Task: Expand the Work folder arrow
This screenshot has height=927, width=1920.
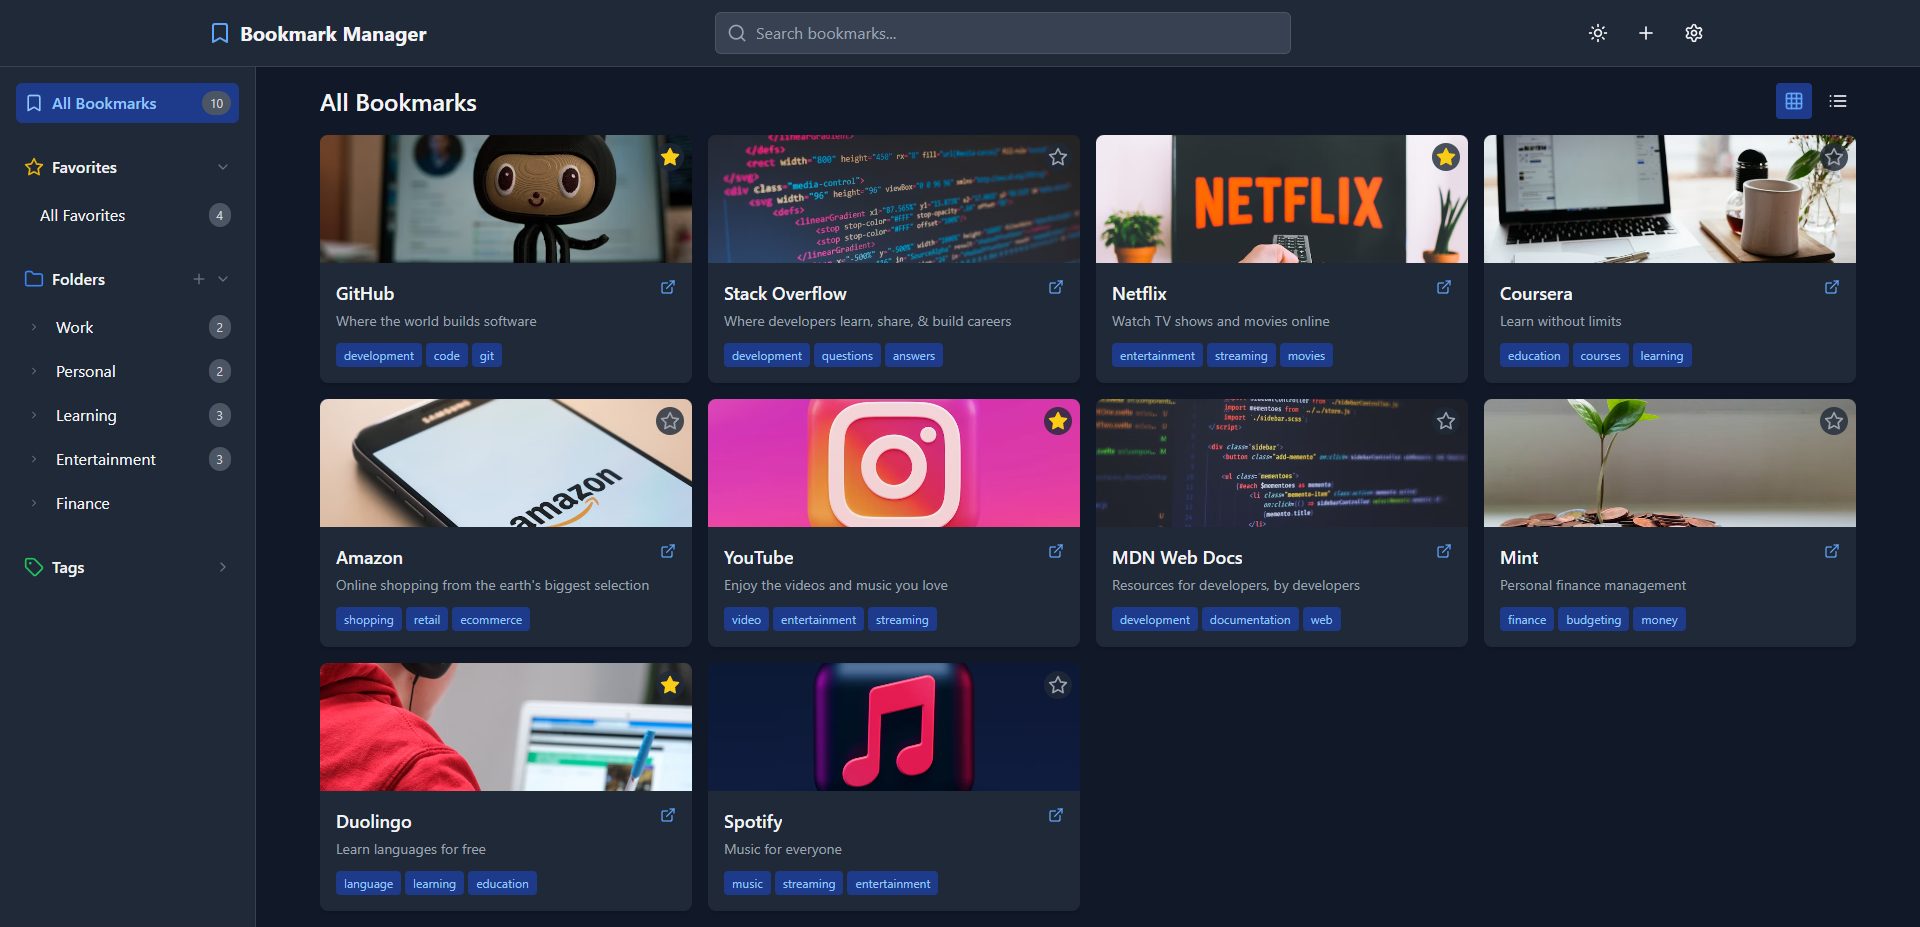Action: (x=34, y=327)
